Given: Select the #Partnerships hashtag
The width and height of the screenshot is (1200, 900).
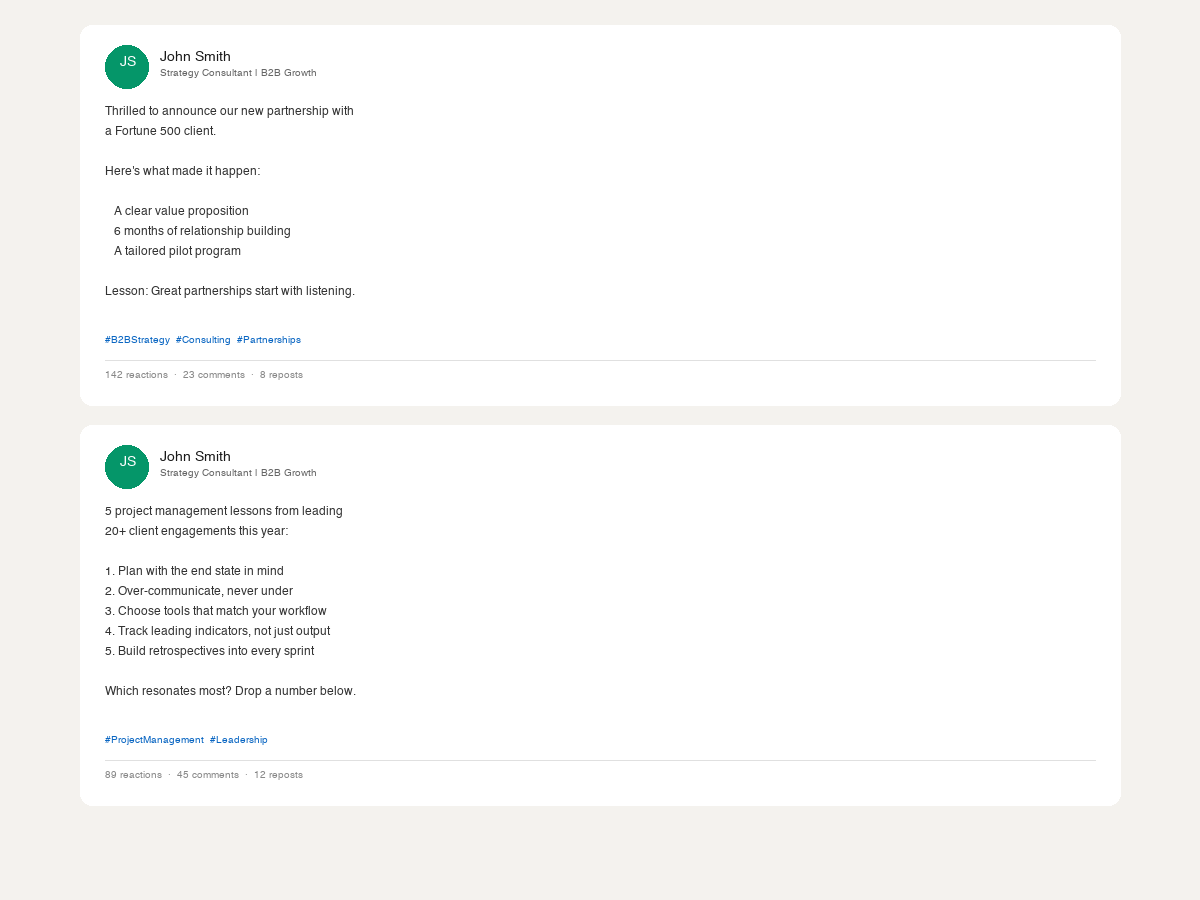Looking at the screenshot, I should (268, 340).
